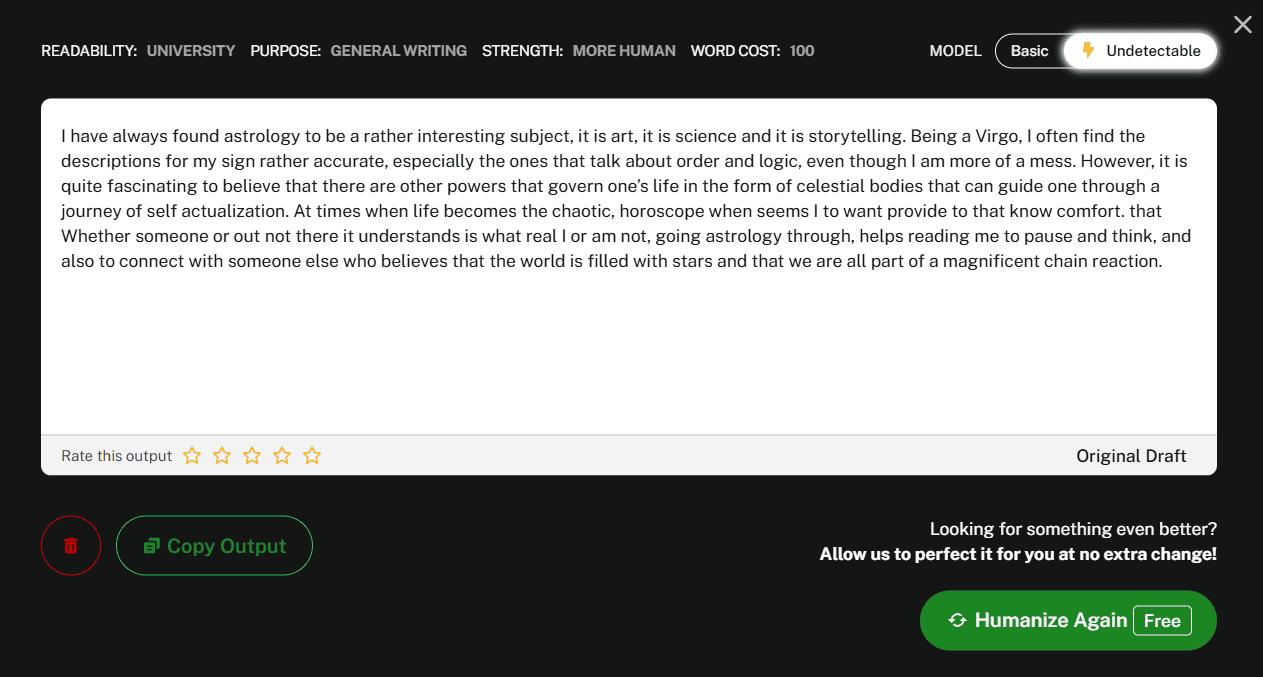Image resolution: width=1263 pixels, height=677 pixels.
Task: Switch to the Original Draft view
Action: pos(1131,456)
